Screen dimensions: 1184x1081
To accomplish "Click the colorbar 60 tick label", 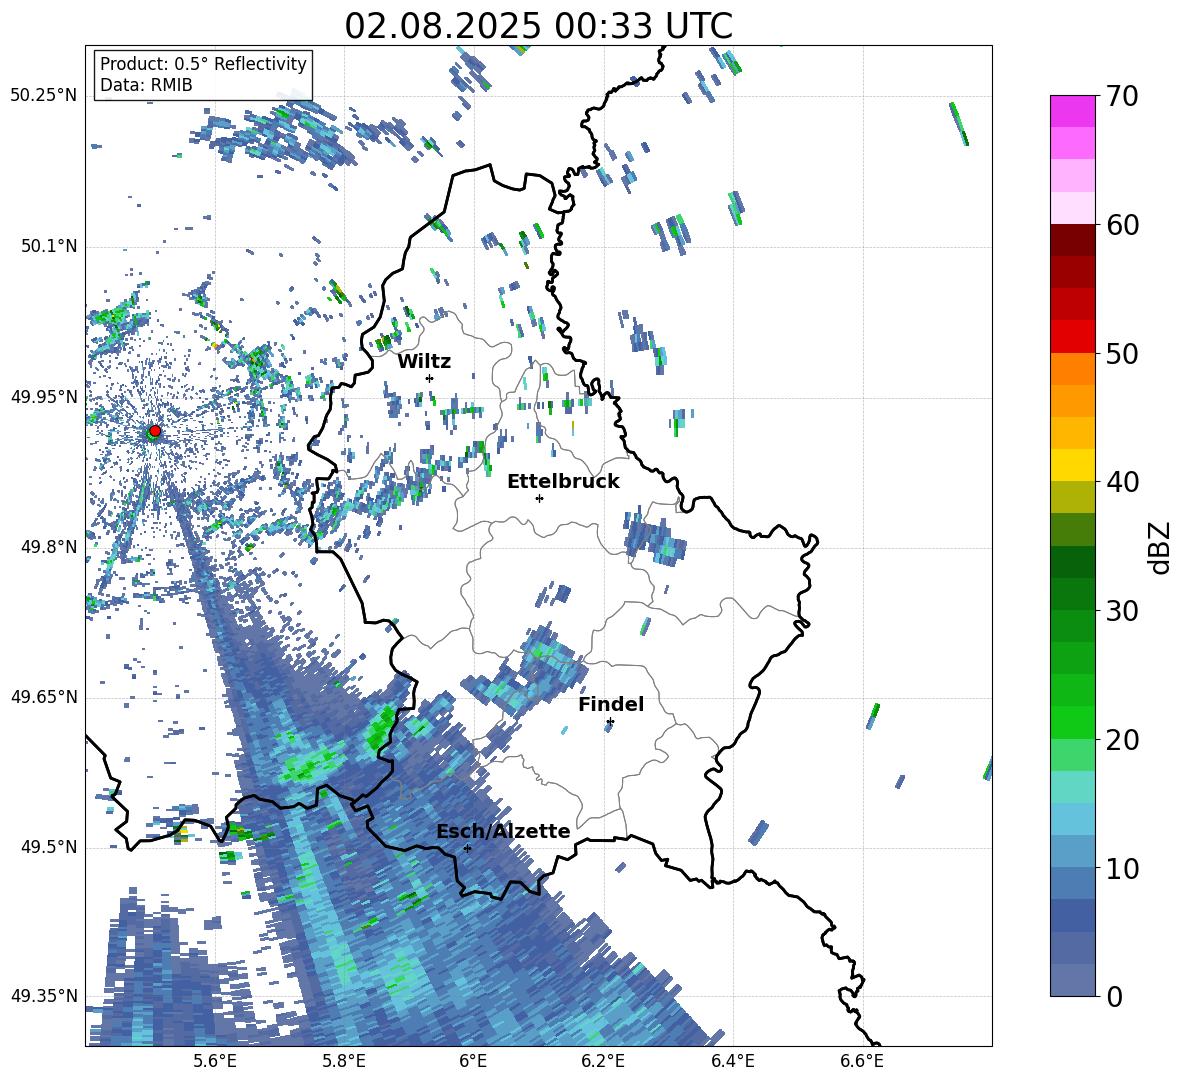I will point(1121,225).
